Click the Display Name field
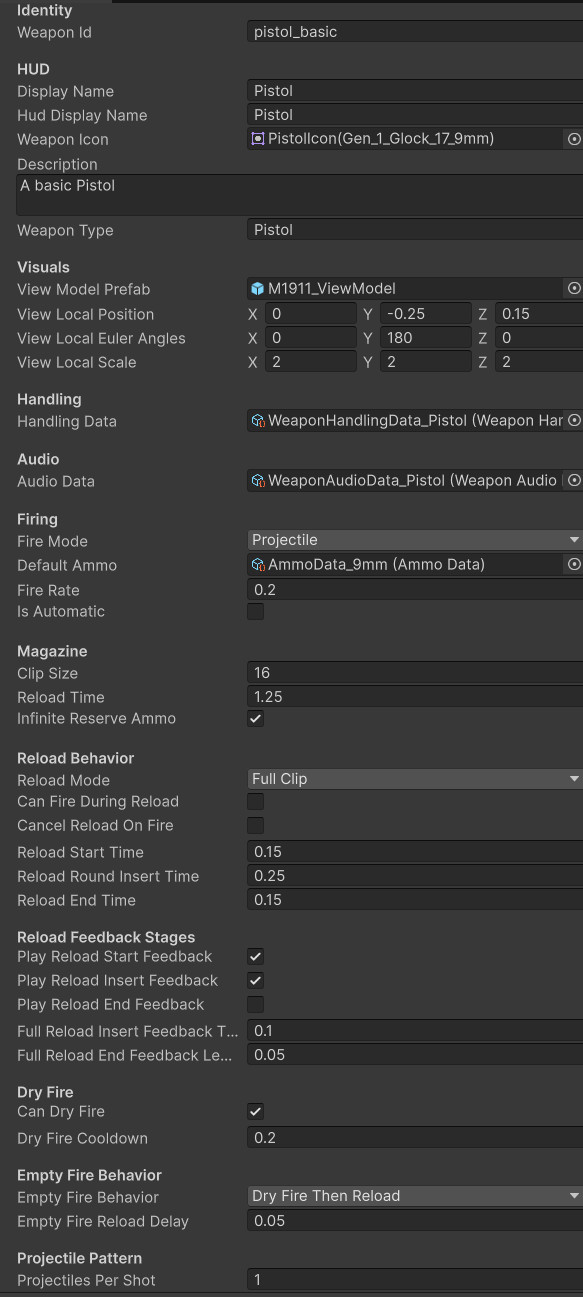Viewport: 583px width, 1297px height. click(x=415, y=91)
